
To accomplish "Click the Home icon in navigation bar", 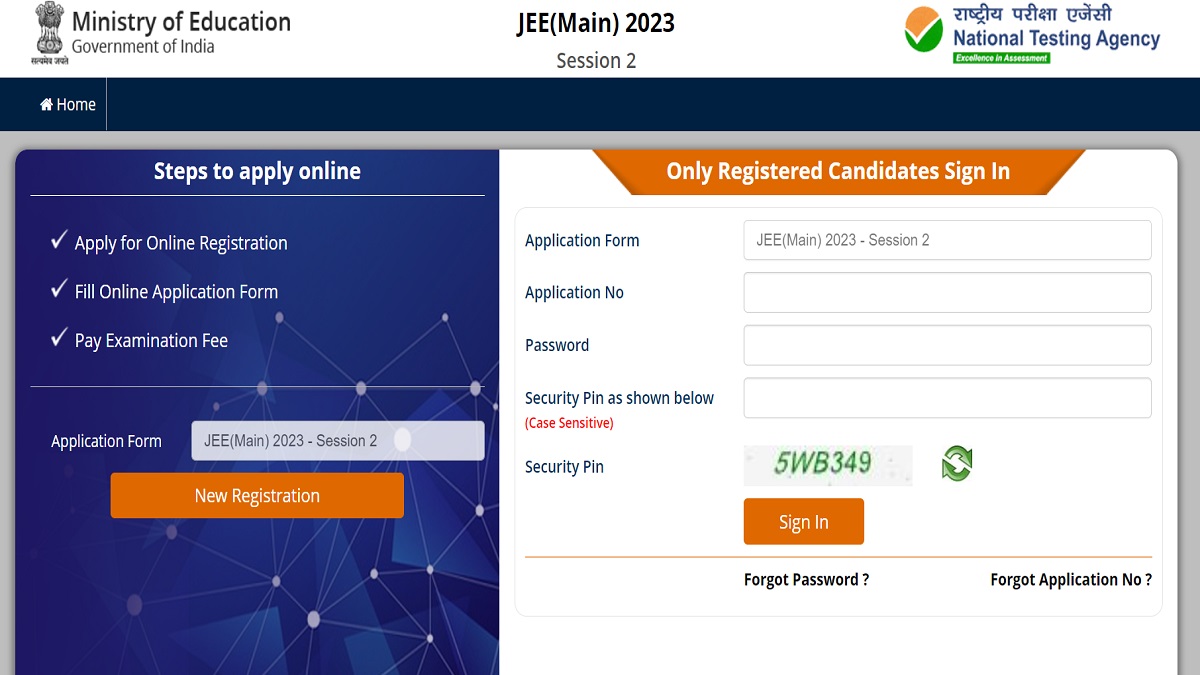I will (x=46, y=104).
